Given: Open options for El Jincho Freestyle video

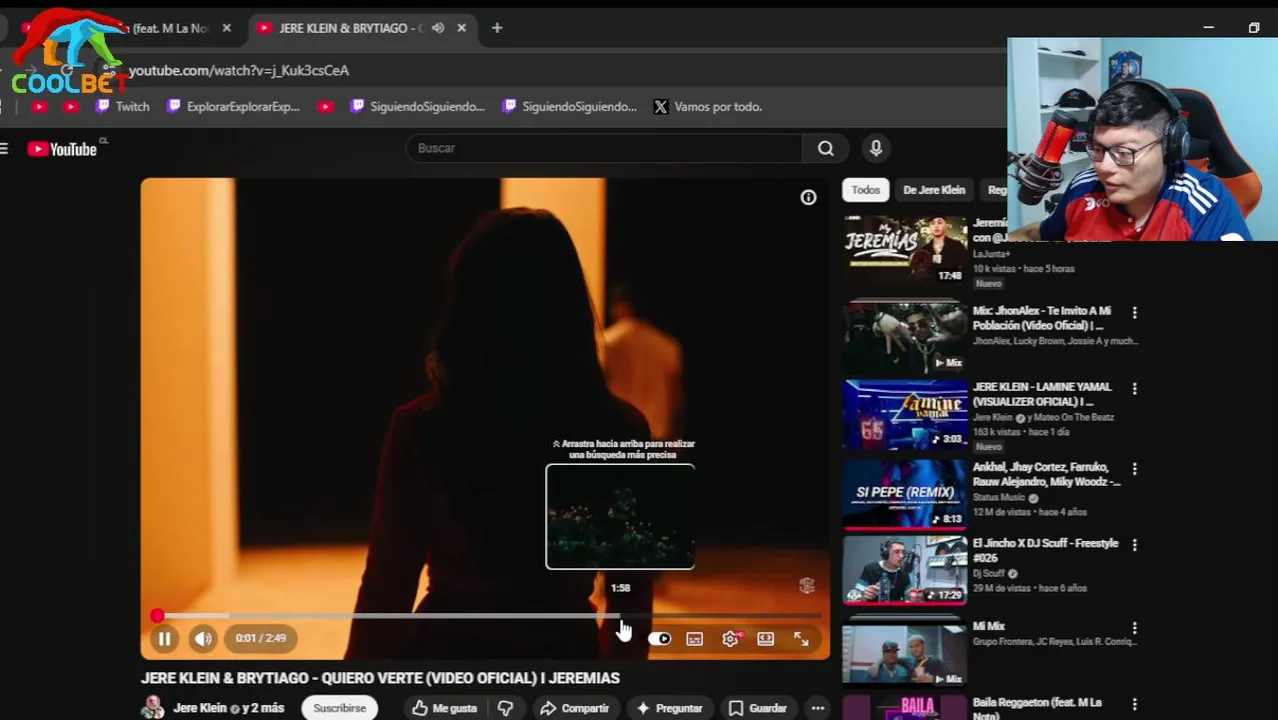Looking at the screenshot, I should click(x=1135, y=545).
